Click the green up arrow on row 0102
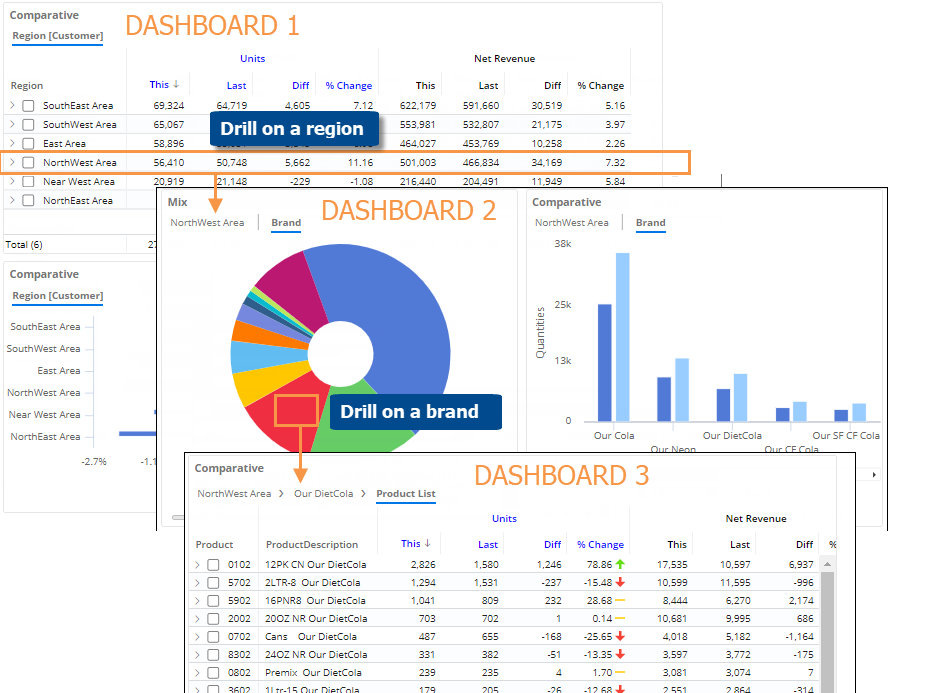This screenshot has width=949, height=693. pyautogui.click(x=620, y=564)
